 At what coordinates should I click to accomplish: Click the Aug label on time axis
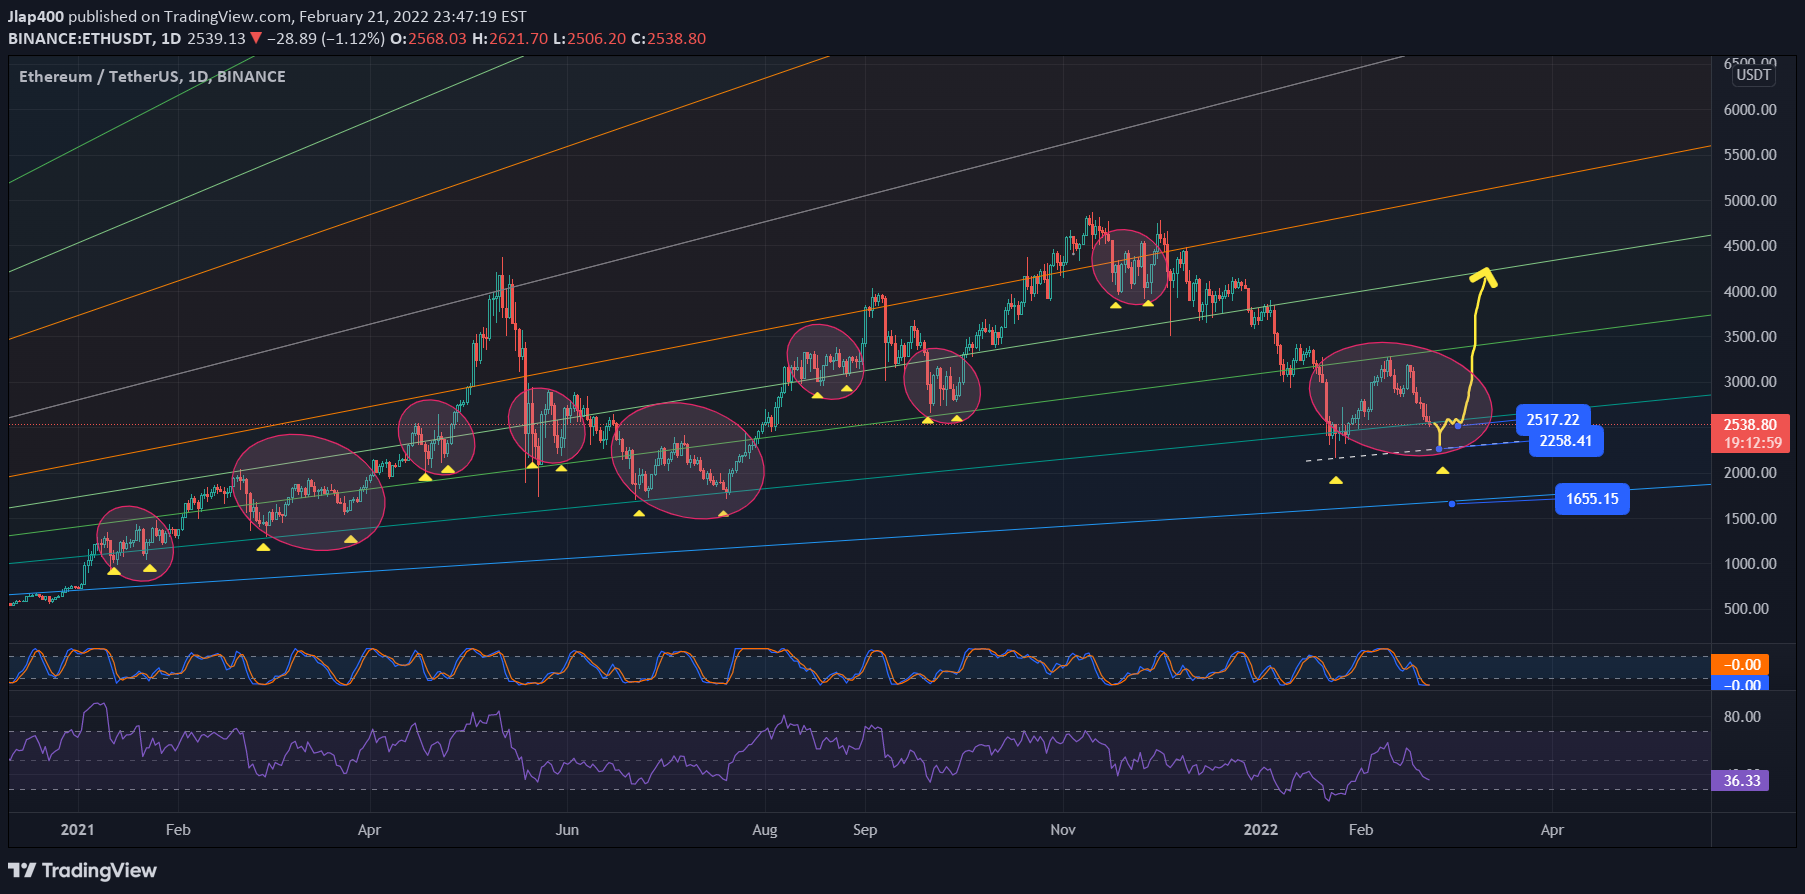click(x=765, y=830)
